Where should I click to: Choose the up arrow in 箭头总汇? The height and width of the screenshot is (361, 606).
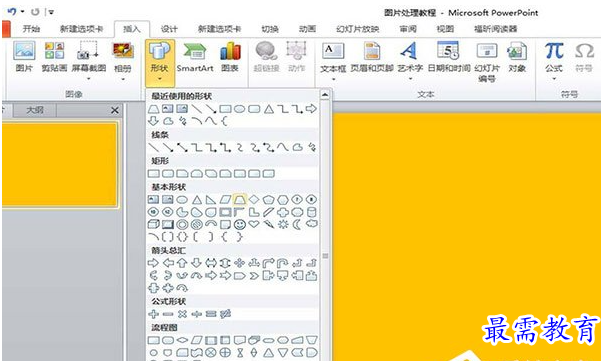(x=182, y=263)
